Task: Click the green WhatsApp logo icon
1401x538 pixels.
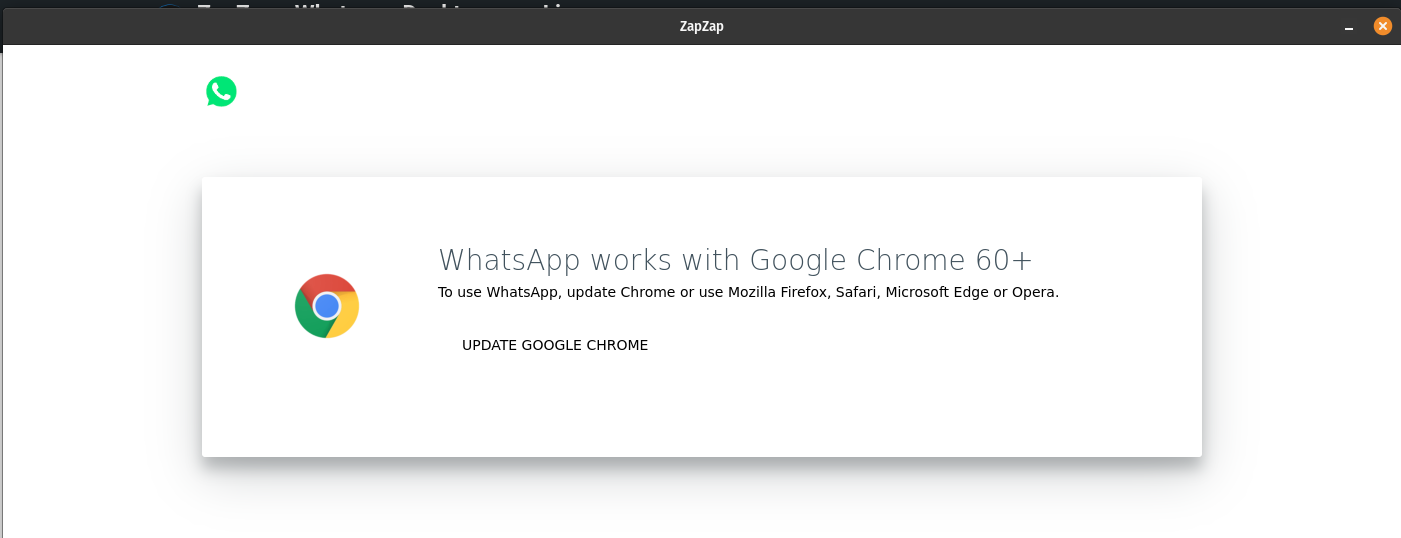Action: [x=221, y=92]
